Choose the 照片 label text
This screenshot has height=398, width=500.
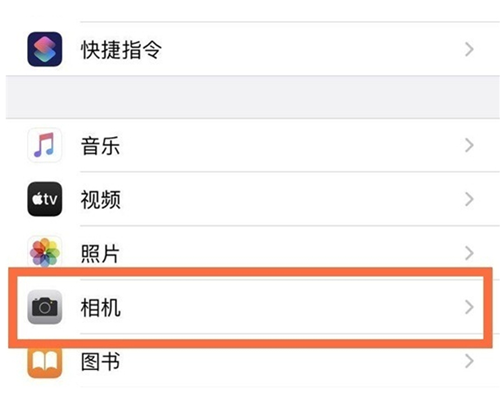(x=100, y=254)
